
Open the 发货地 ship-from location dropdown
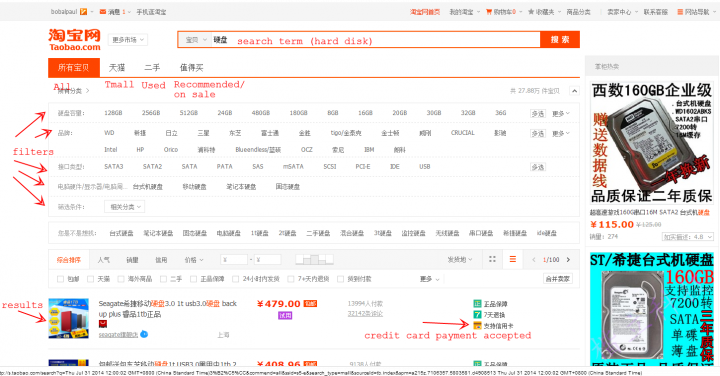tap(460, 259)
